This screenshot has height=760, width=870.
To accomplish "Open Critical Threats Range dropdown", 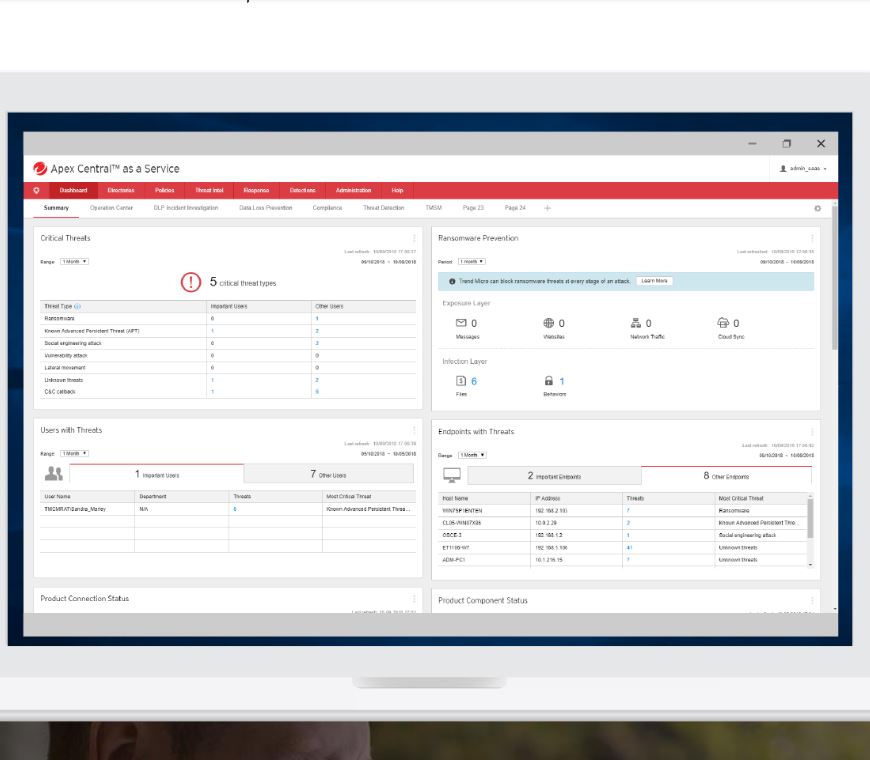I will click(x=74, y=261).
